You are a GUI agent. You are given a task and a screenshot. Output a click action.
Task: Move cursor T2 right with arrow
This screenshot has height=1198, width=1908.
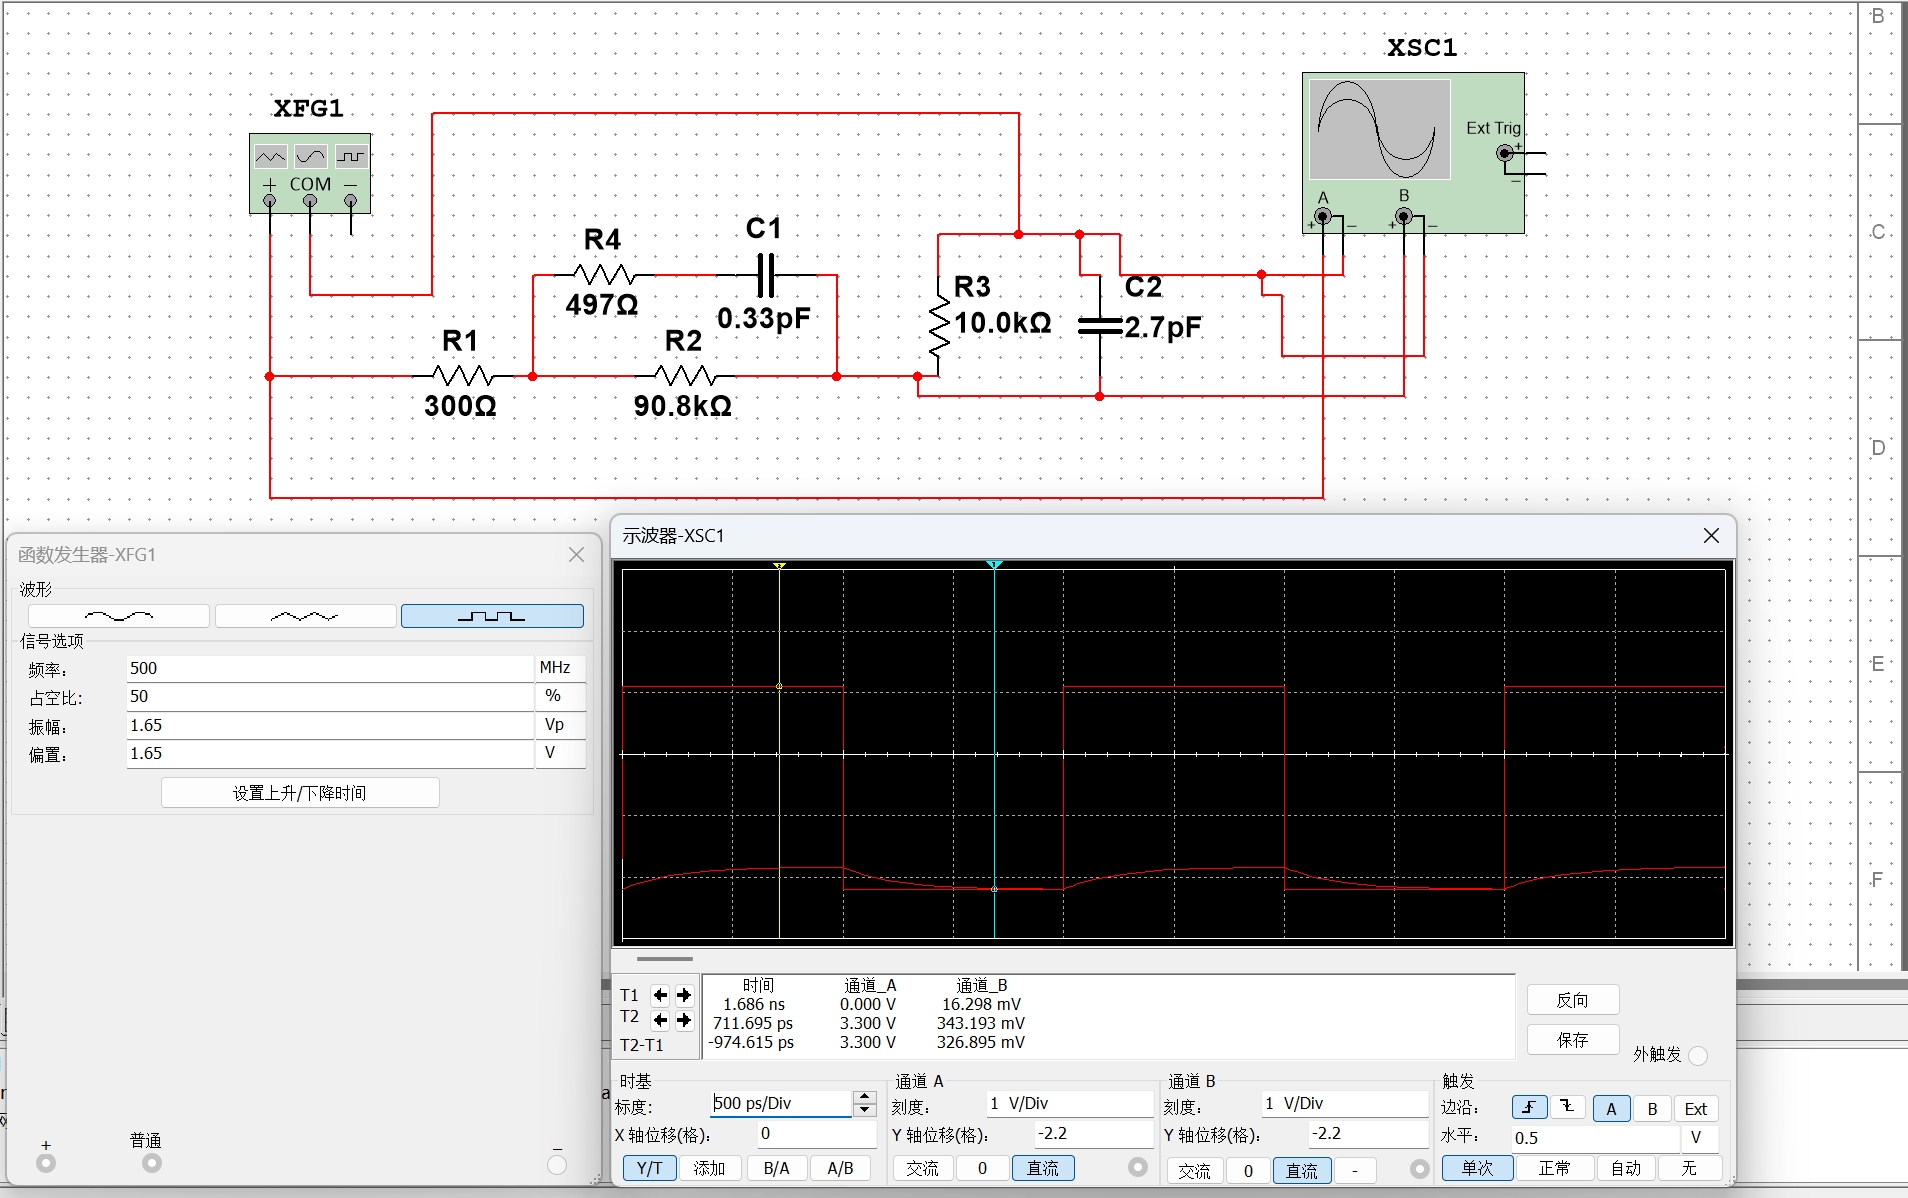[x=684, y=1020]
